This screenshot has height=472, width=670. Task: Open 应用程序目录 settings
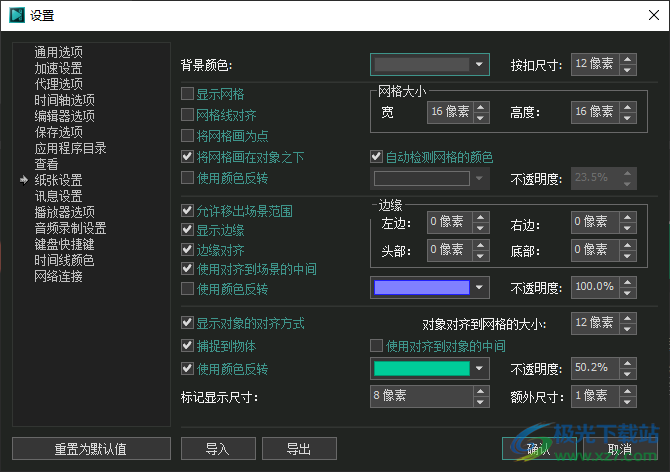71,148
